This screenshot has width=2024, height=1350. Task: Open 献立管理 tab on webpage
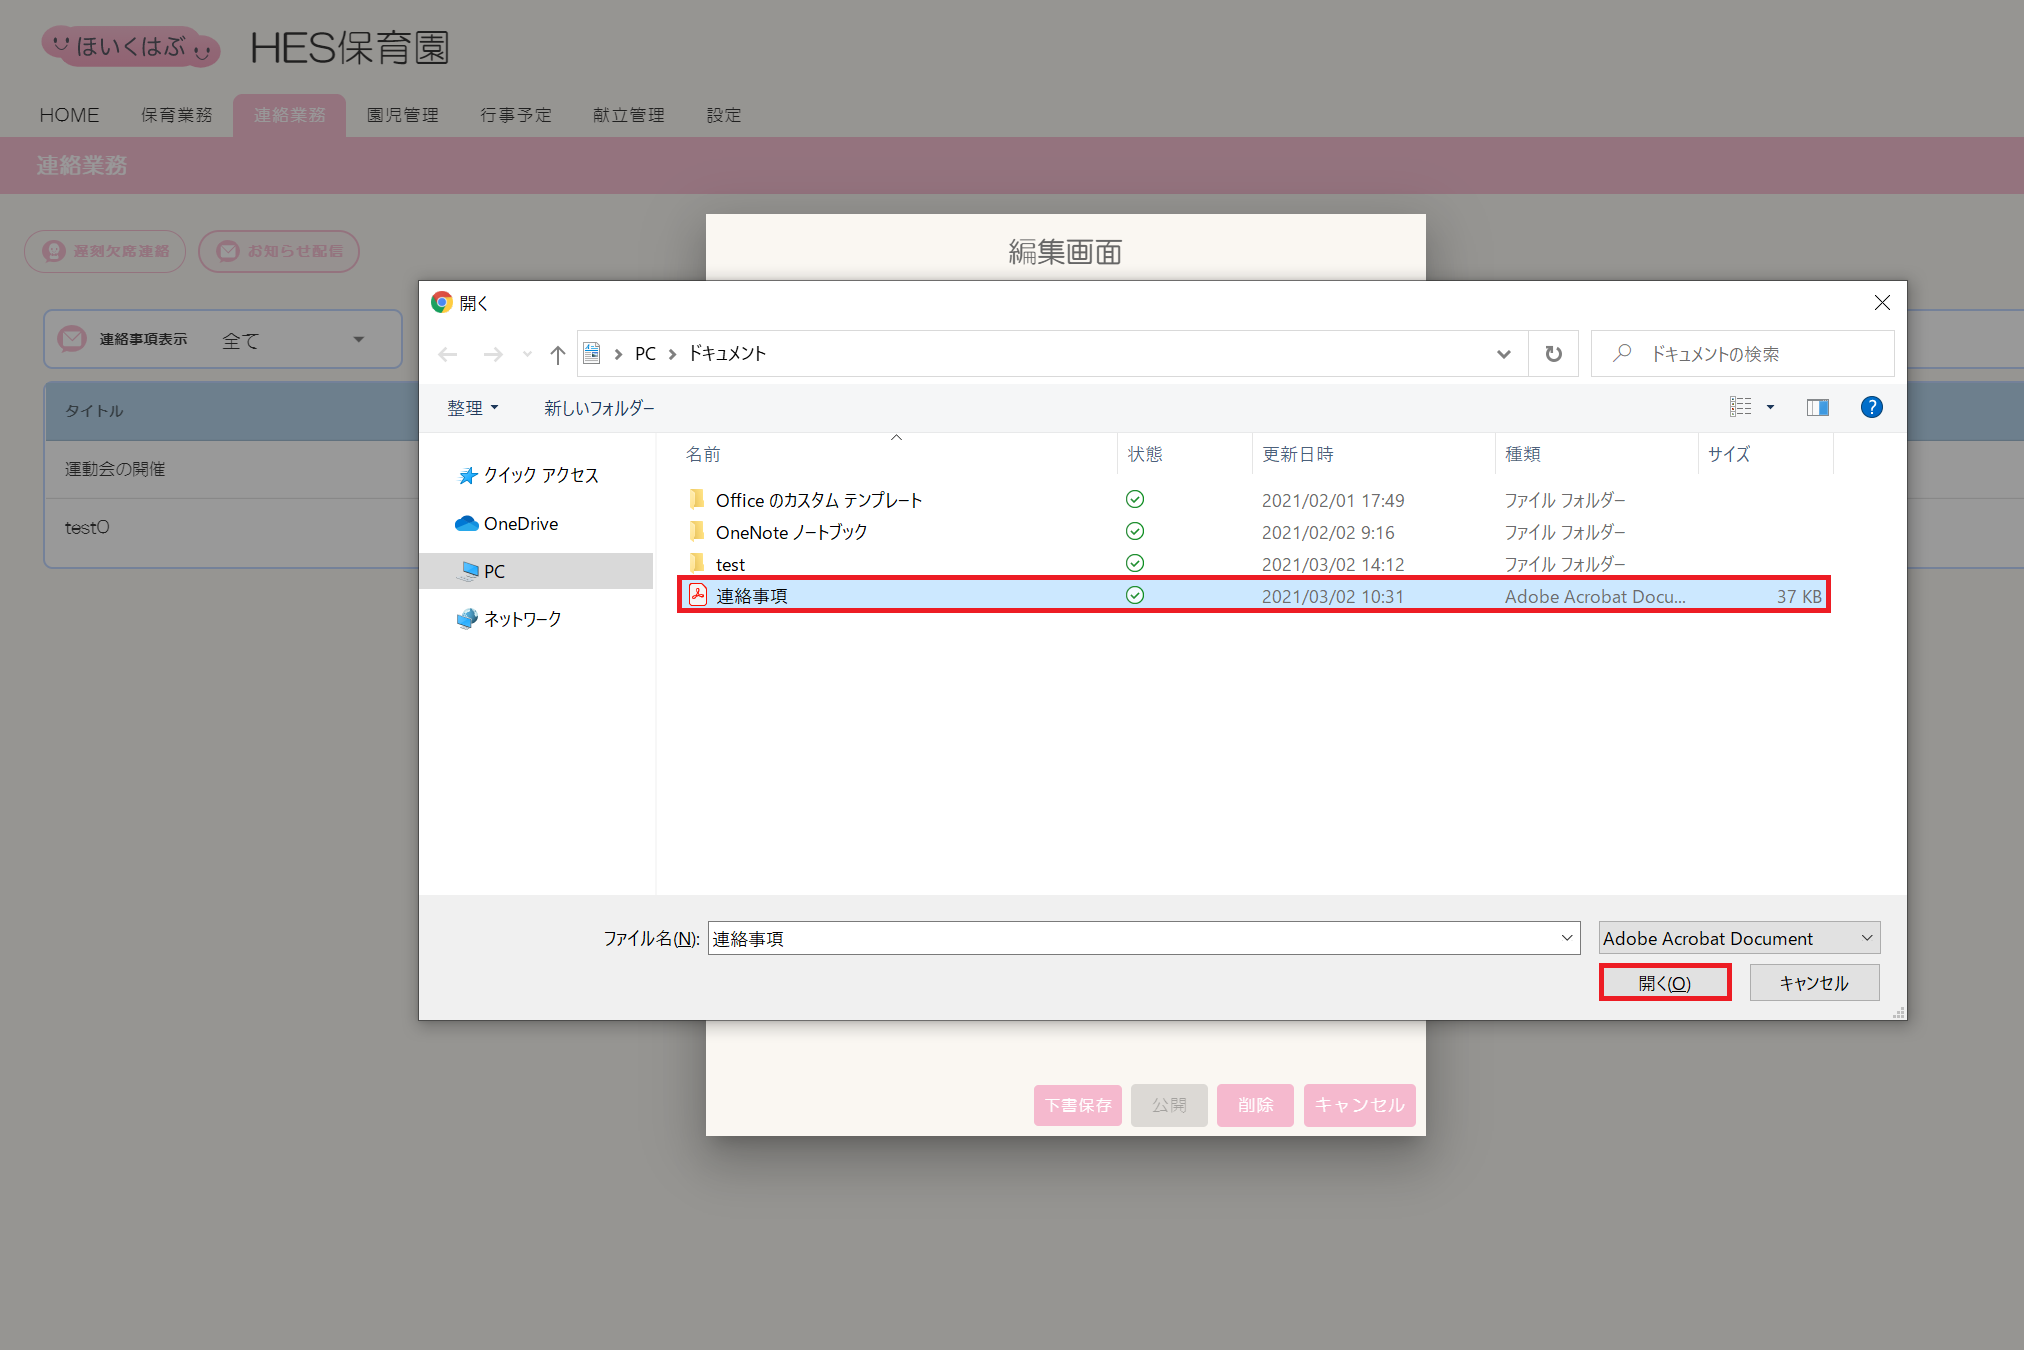pyautogui.click(x=629, y=115)
